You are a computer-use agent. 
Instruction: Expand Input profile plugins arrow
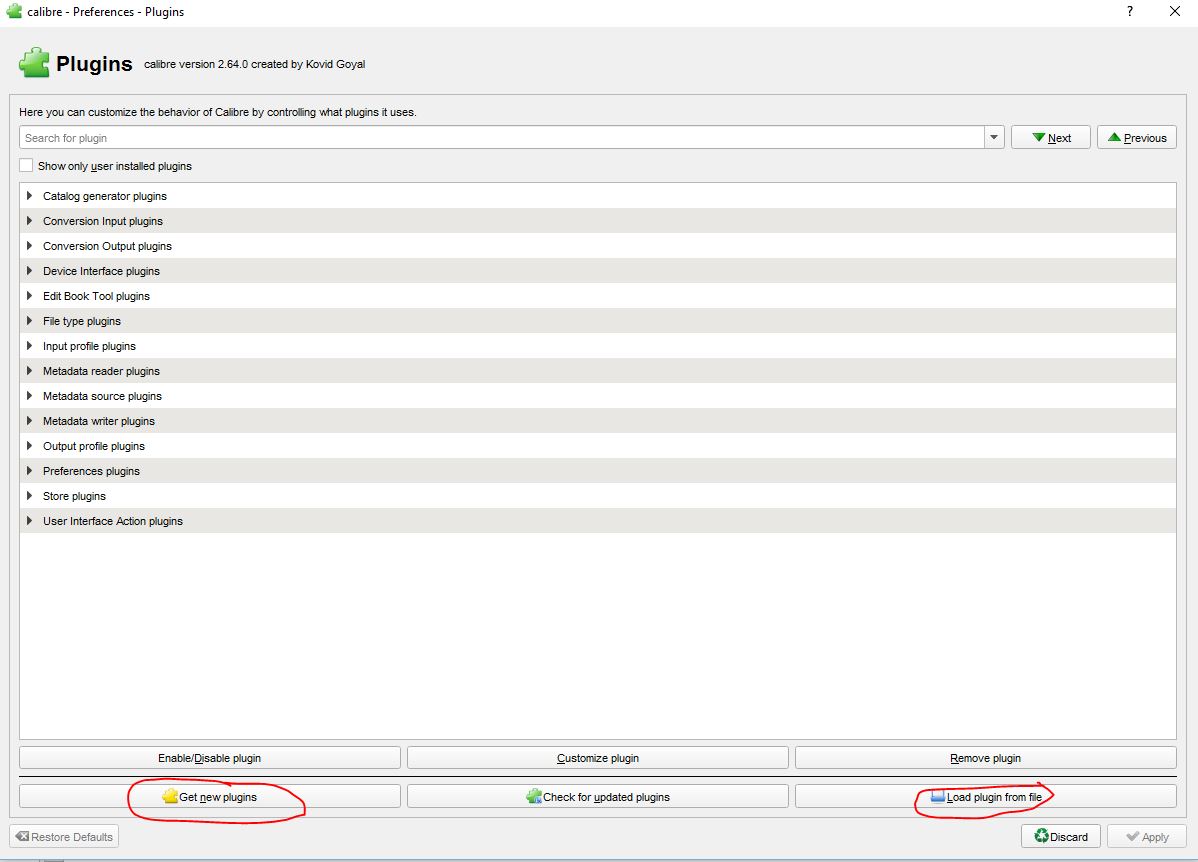point(29,346)
